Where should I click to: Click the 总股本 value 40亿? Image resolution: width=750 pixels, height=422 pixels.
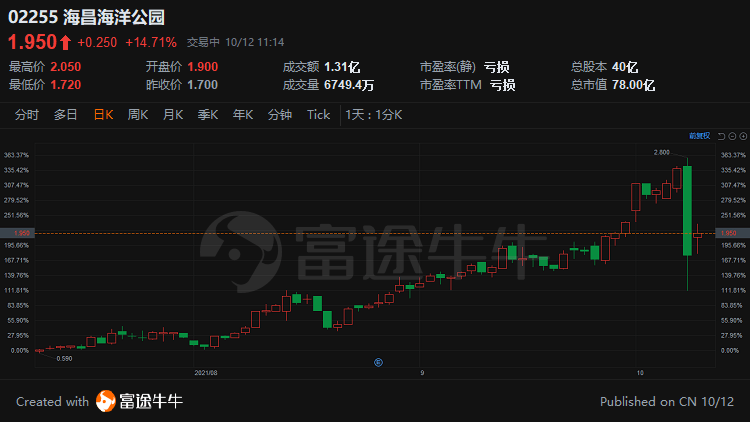(x=625, y=67)
